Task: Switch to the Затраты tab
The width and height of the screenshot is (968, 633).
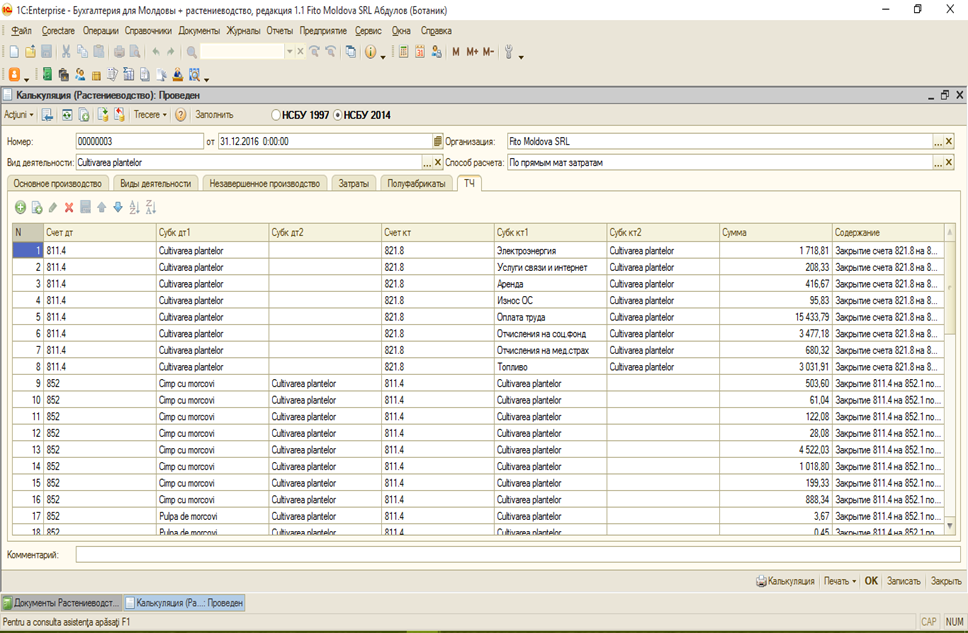Action: pyautogui.click(x=354, y=183)
